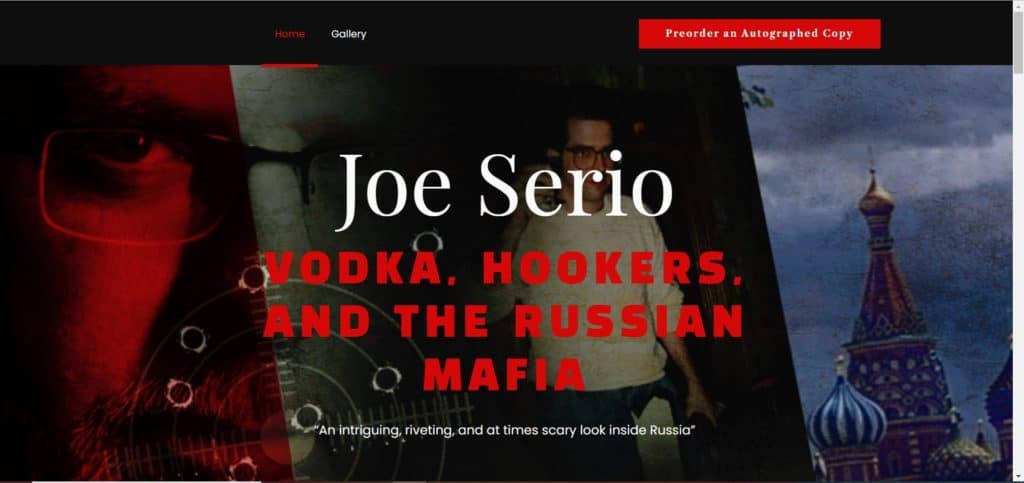The height and width of the screenshot is (483, 1024).
Task: Click the "An intriguing, riveting" quote
Action: click(504, 431)
